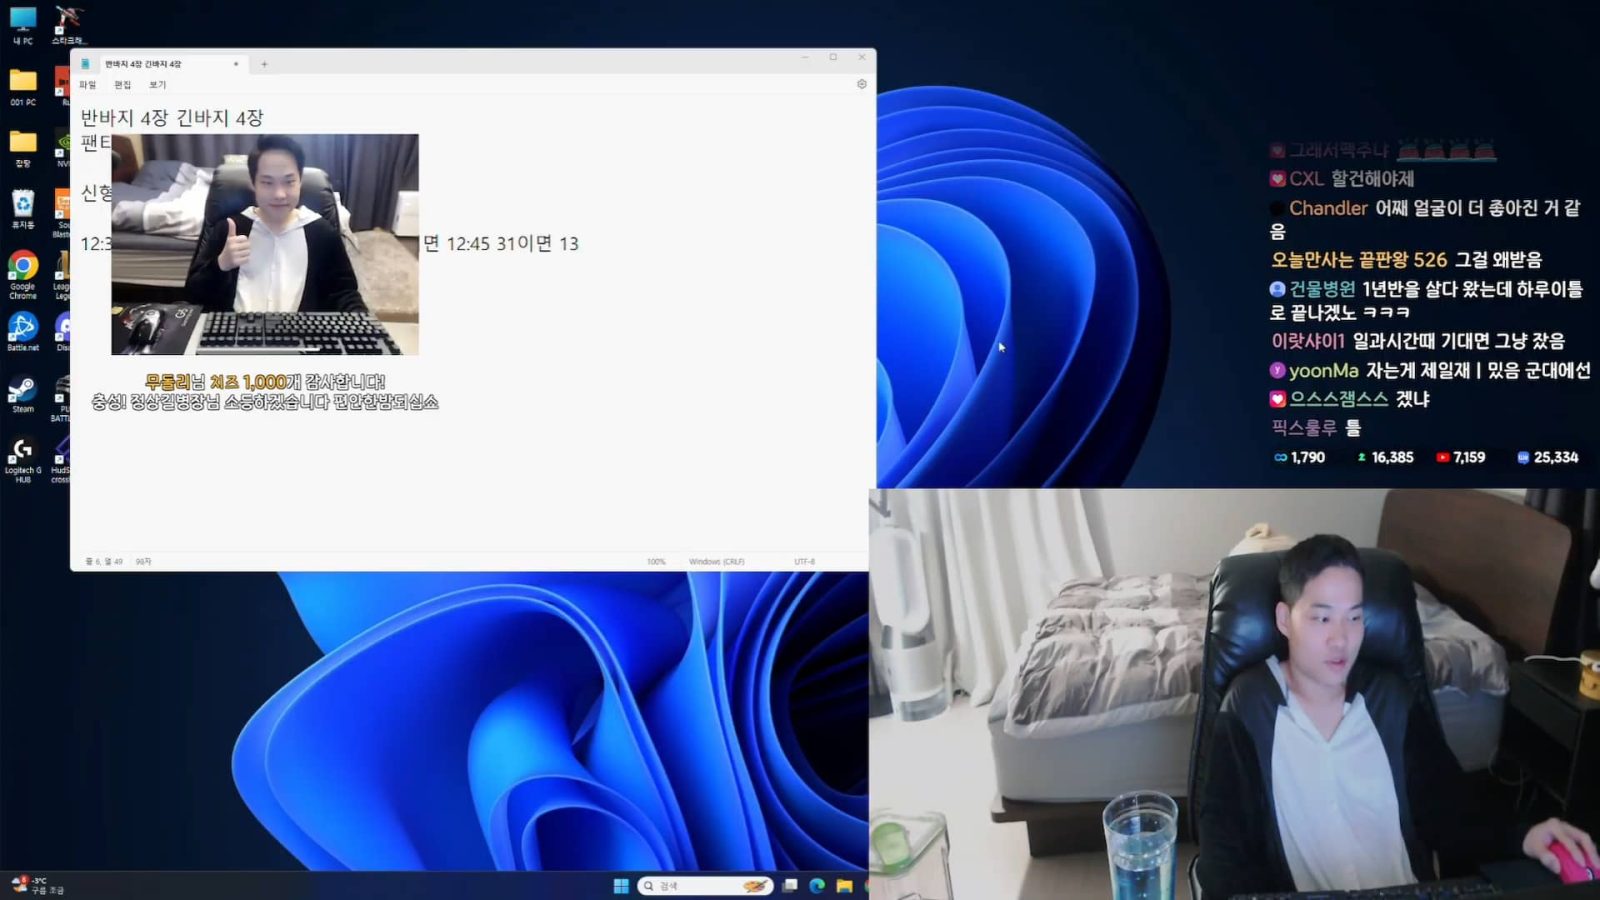
Task: Click the chat message from yoonMa
Action: 1430,370
